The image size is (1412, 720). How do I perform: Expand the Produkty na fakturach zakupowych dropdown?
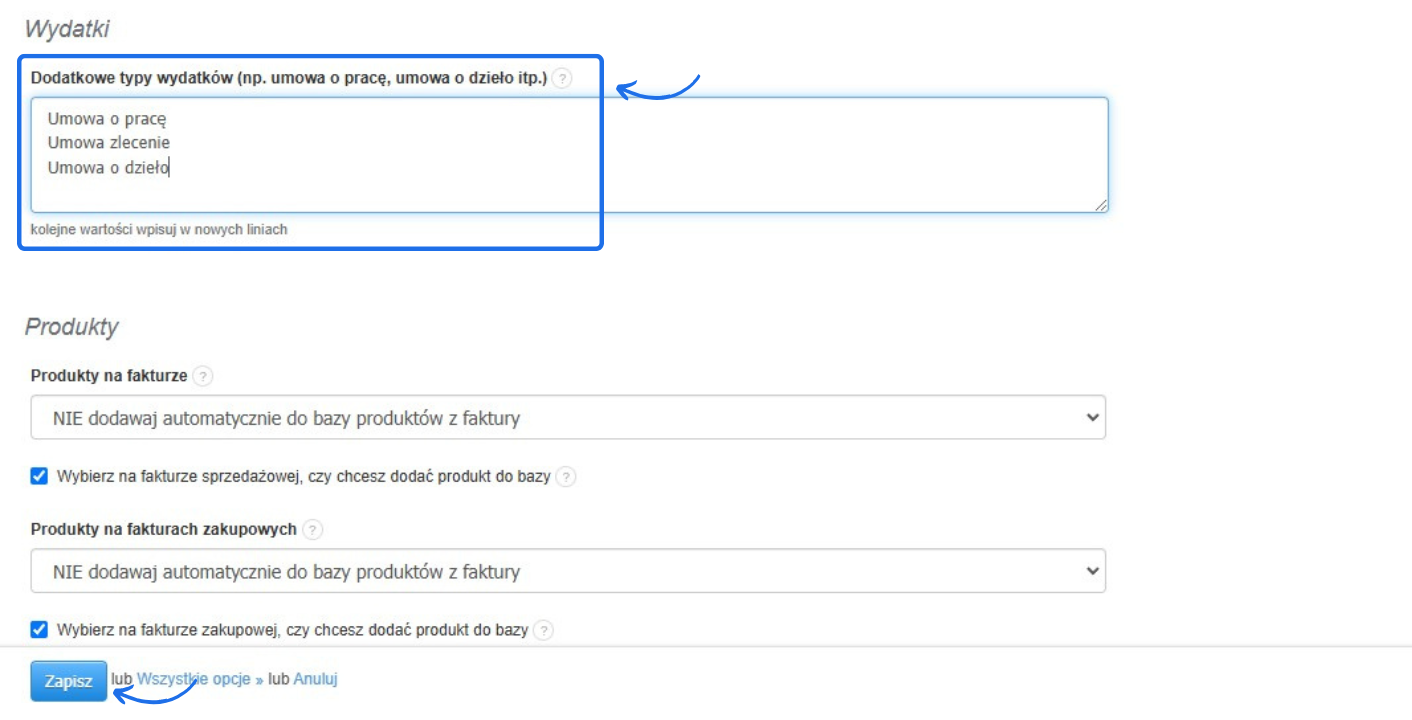click(x=568, y=571)
